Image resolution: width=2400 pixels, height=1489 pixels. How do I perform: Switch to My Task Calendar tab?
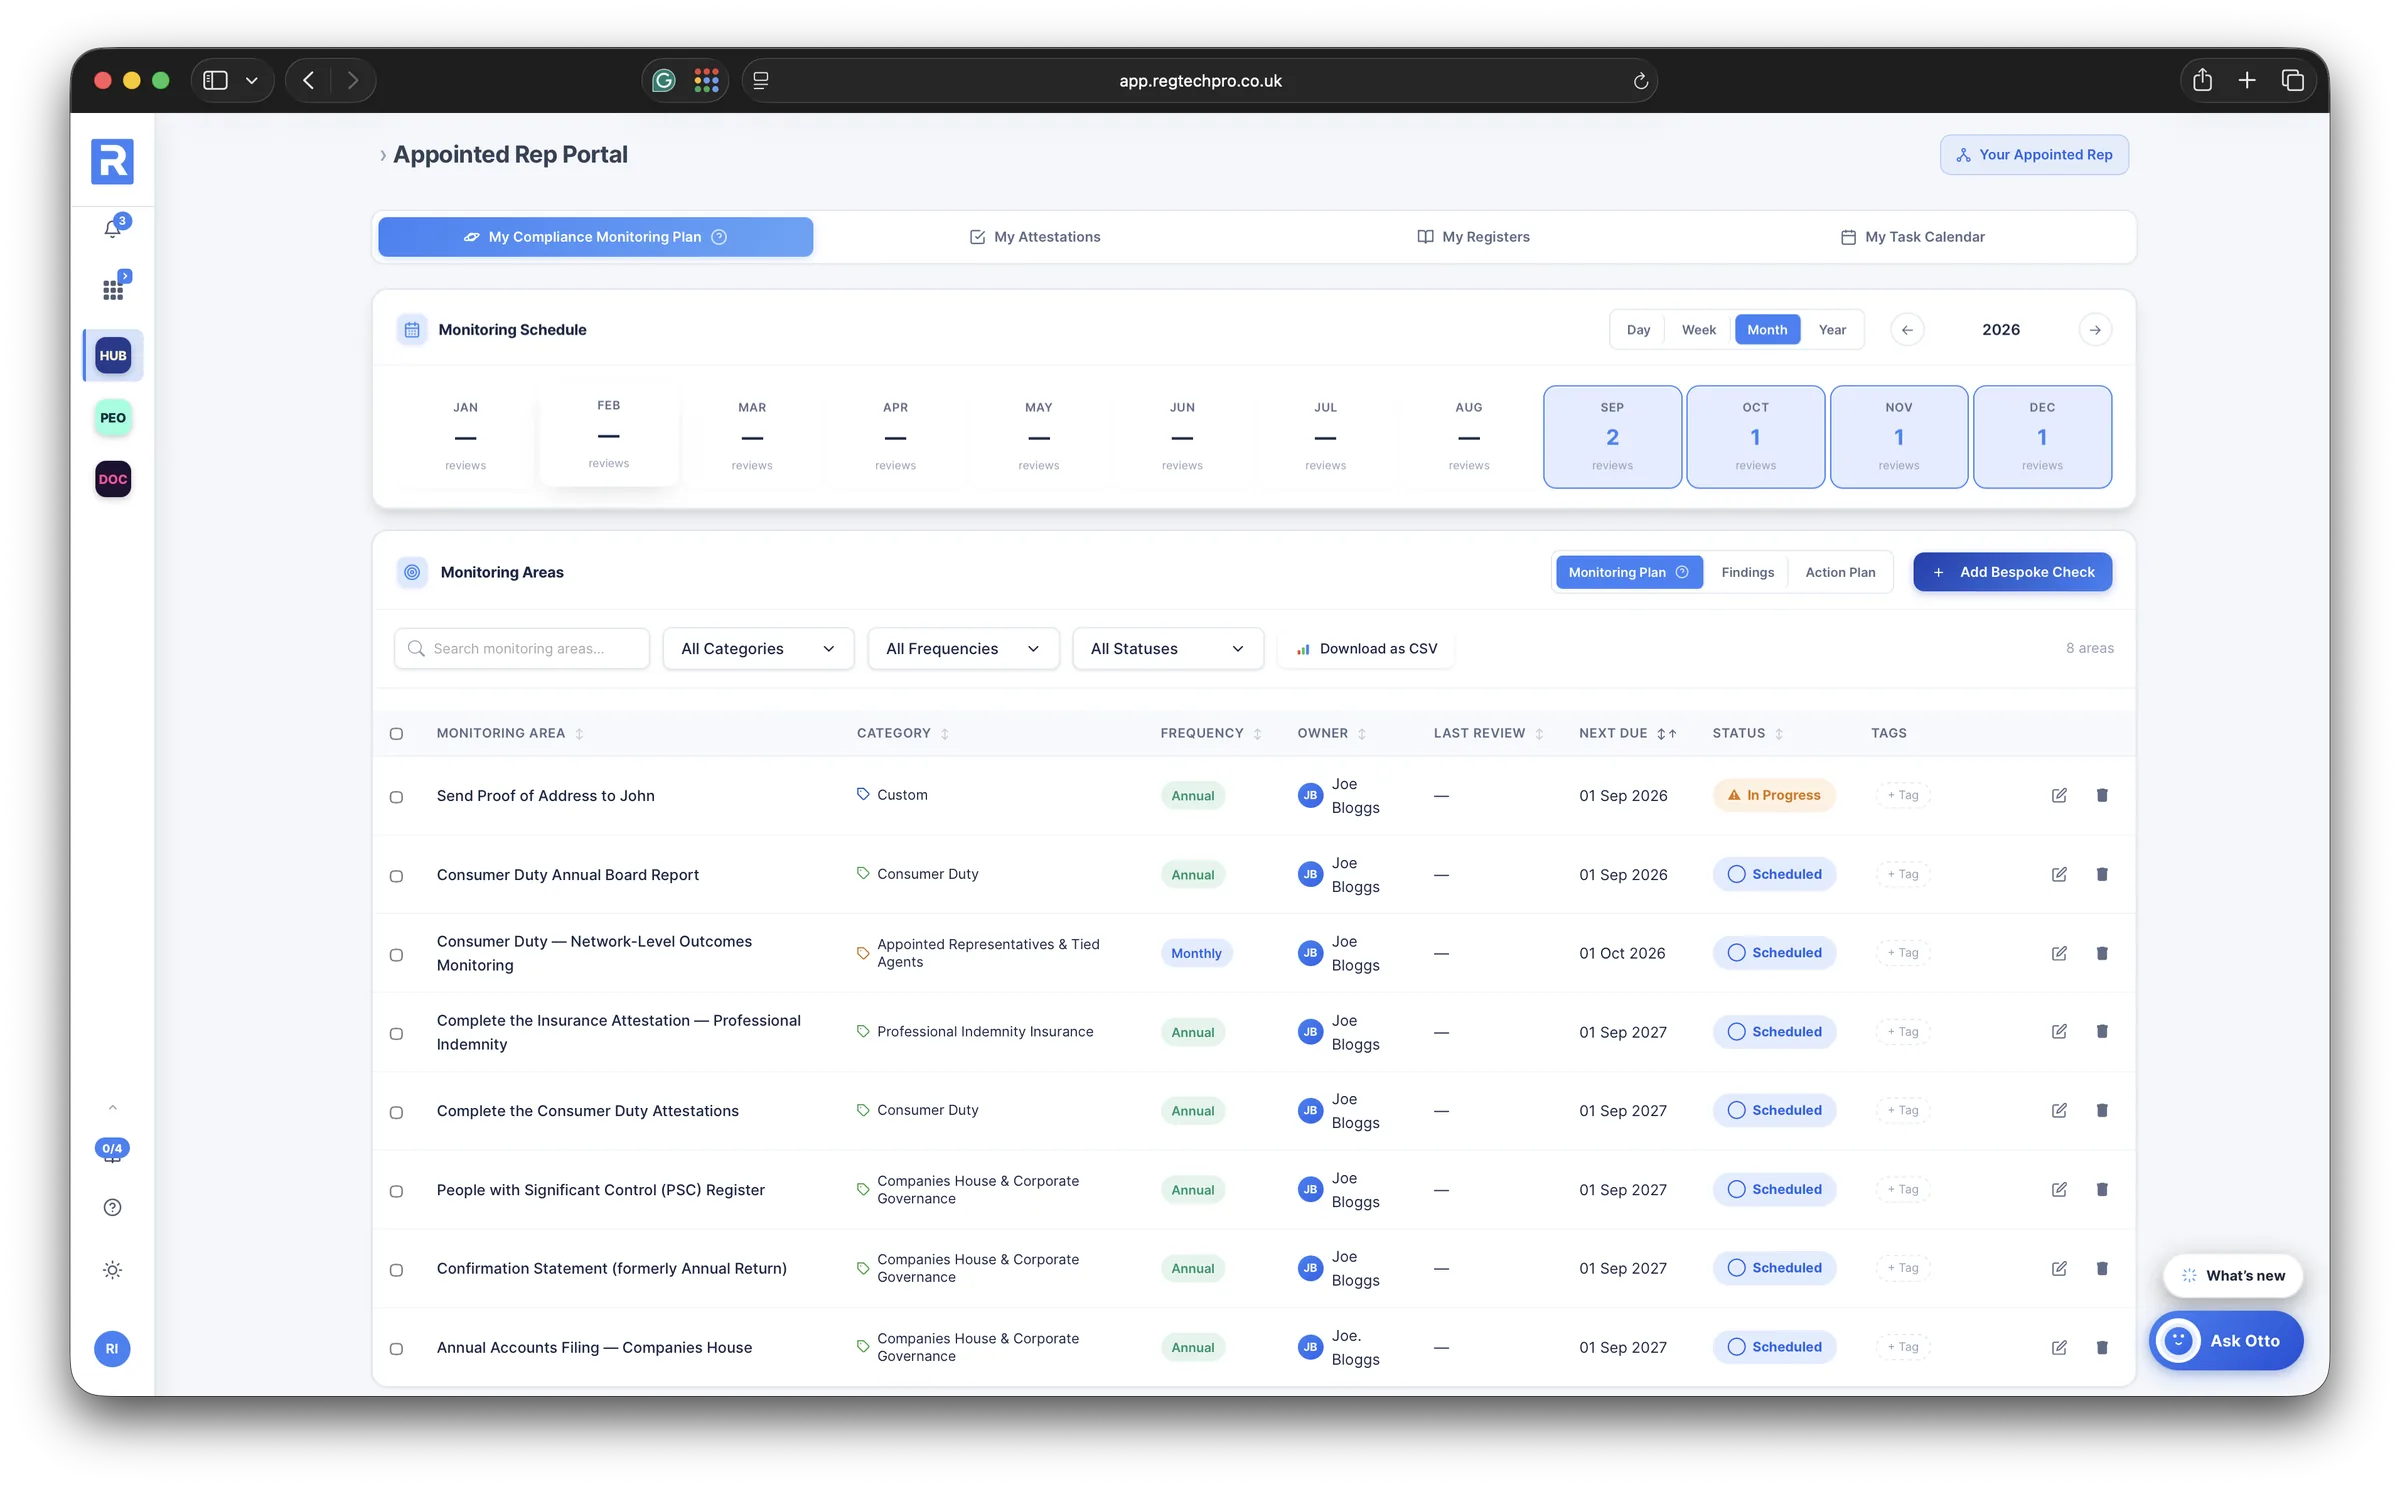coord(1911,237)
